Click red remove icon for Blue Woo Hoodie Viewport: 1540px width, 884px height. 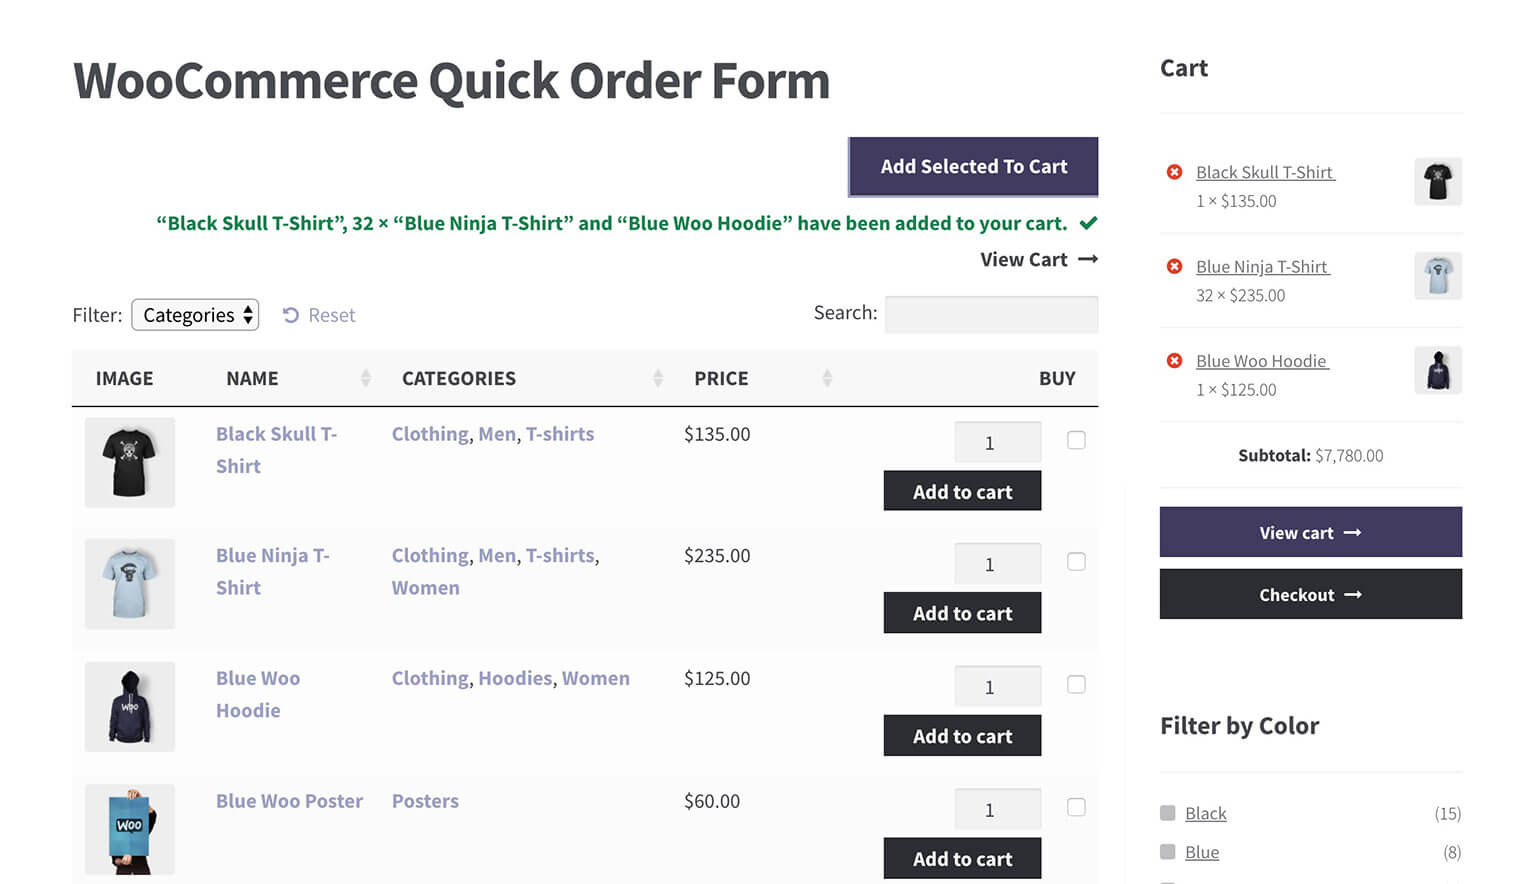[1175, 360]
